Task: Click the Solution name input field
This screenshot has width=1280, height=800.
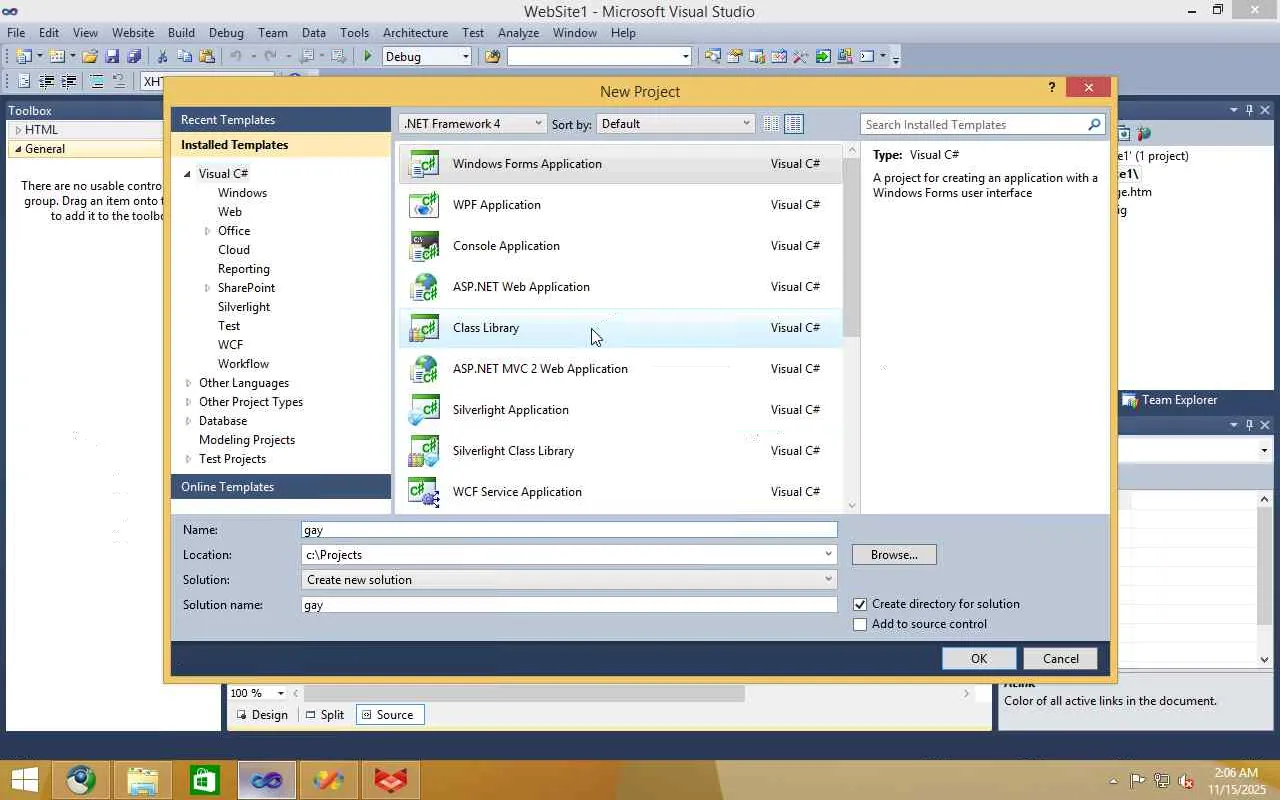Action: [569, 605]
